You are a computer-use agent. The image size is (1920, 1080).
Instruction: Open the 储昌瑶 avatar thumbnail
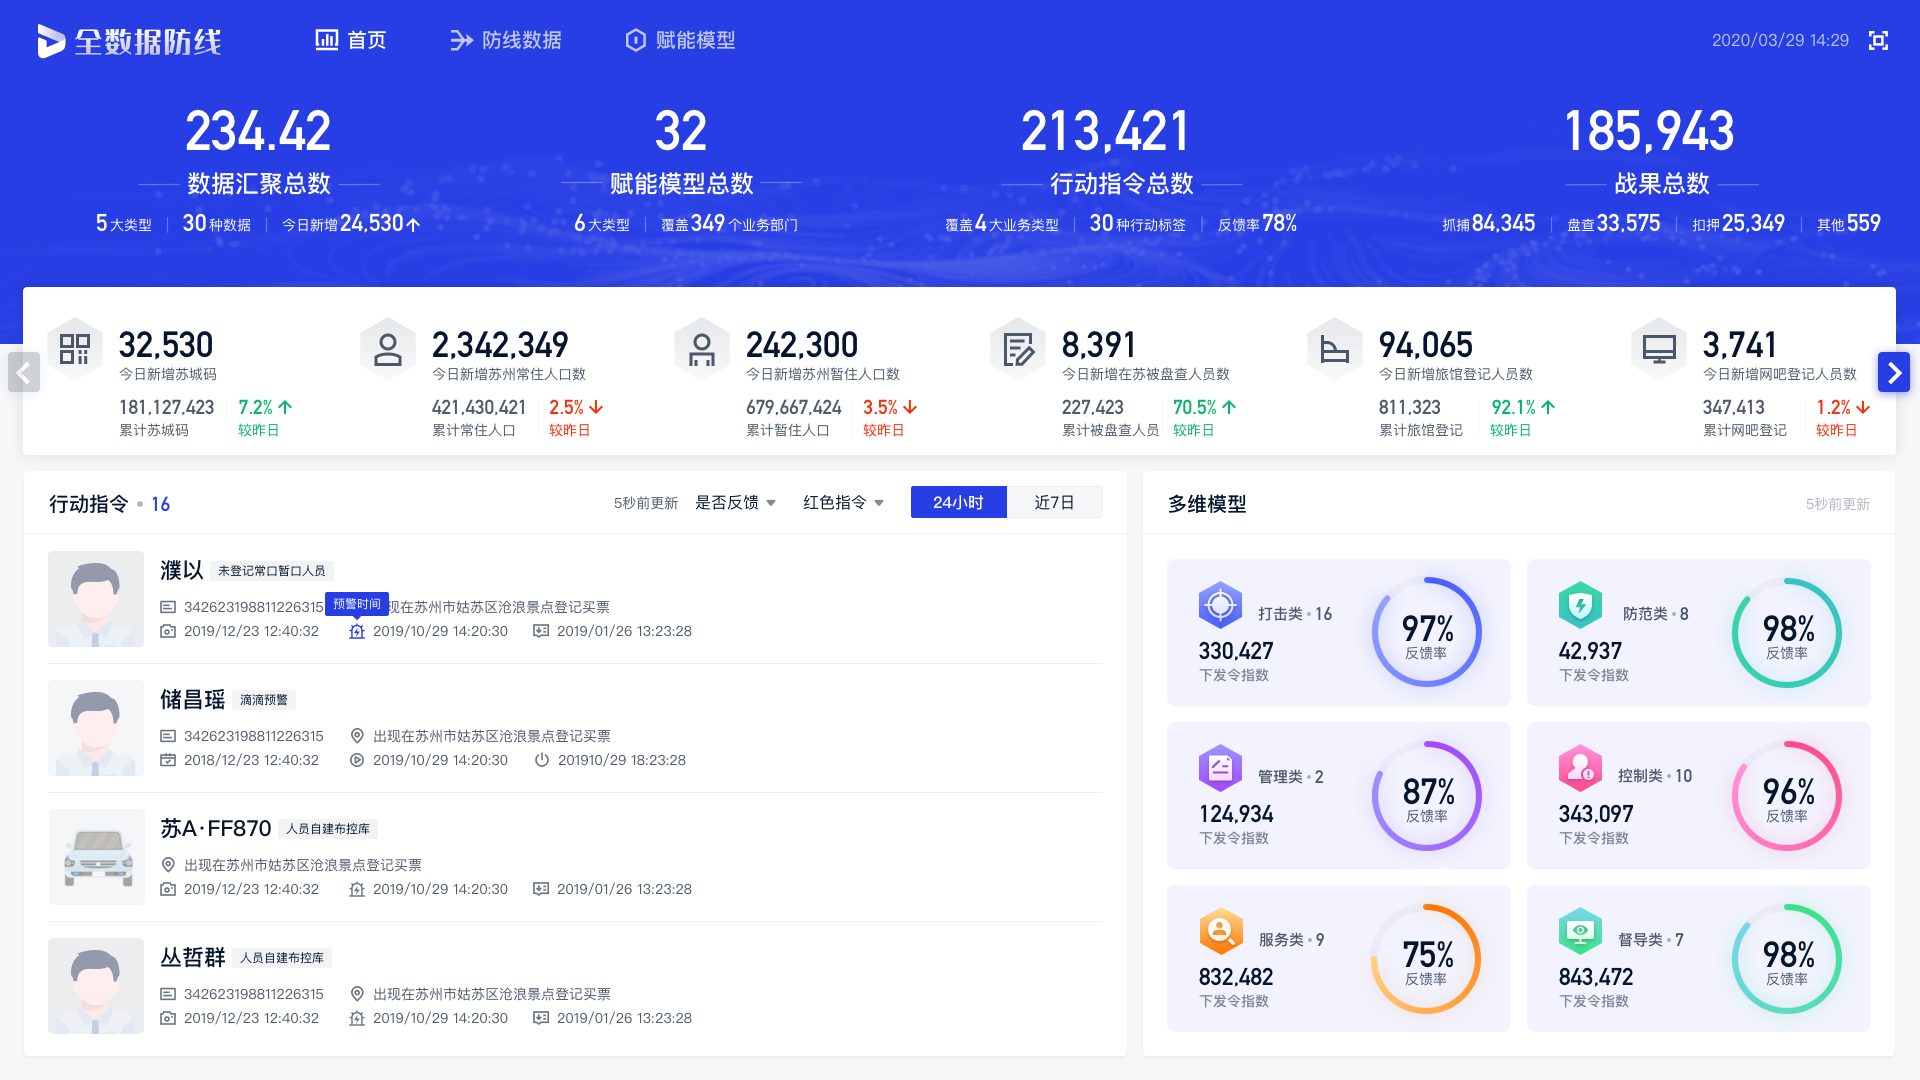96,728
